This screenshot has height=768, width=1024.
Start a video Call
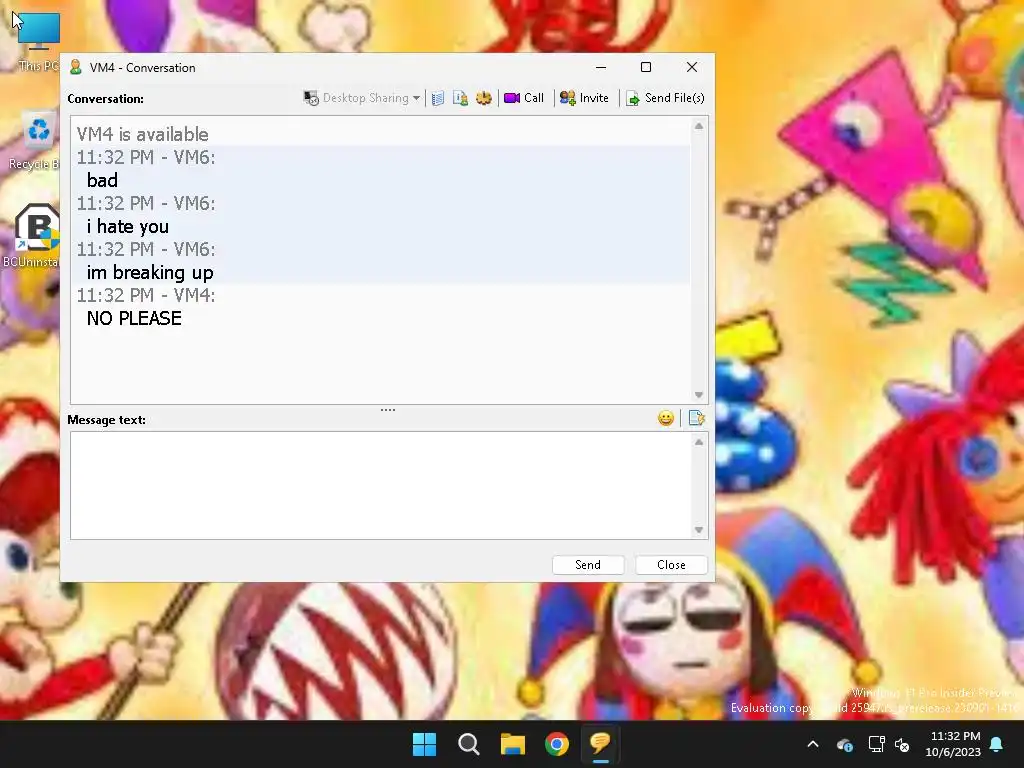click(x=524, y=98)
